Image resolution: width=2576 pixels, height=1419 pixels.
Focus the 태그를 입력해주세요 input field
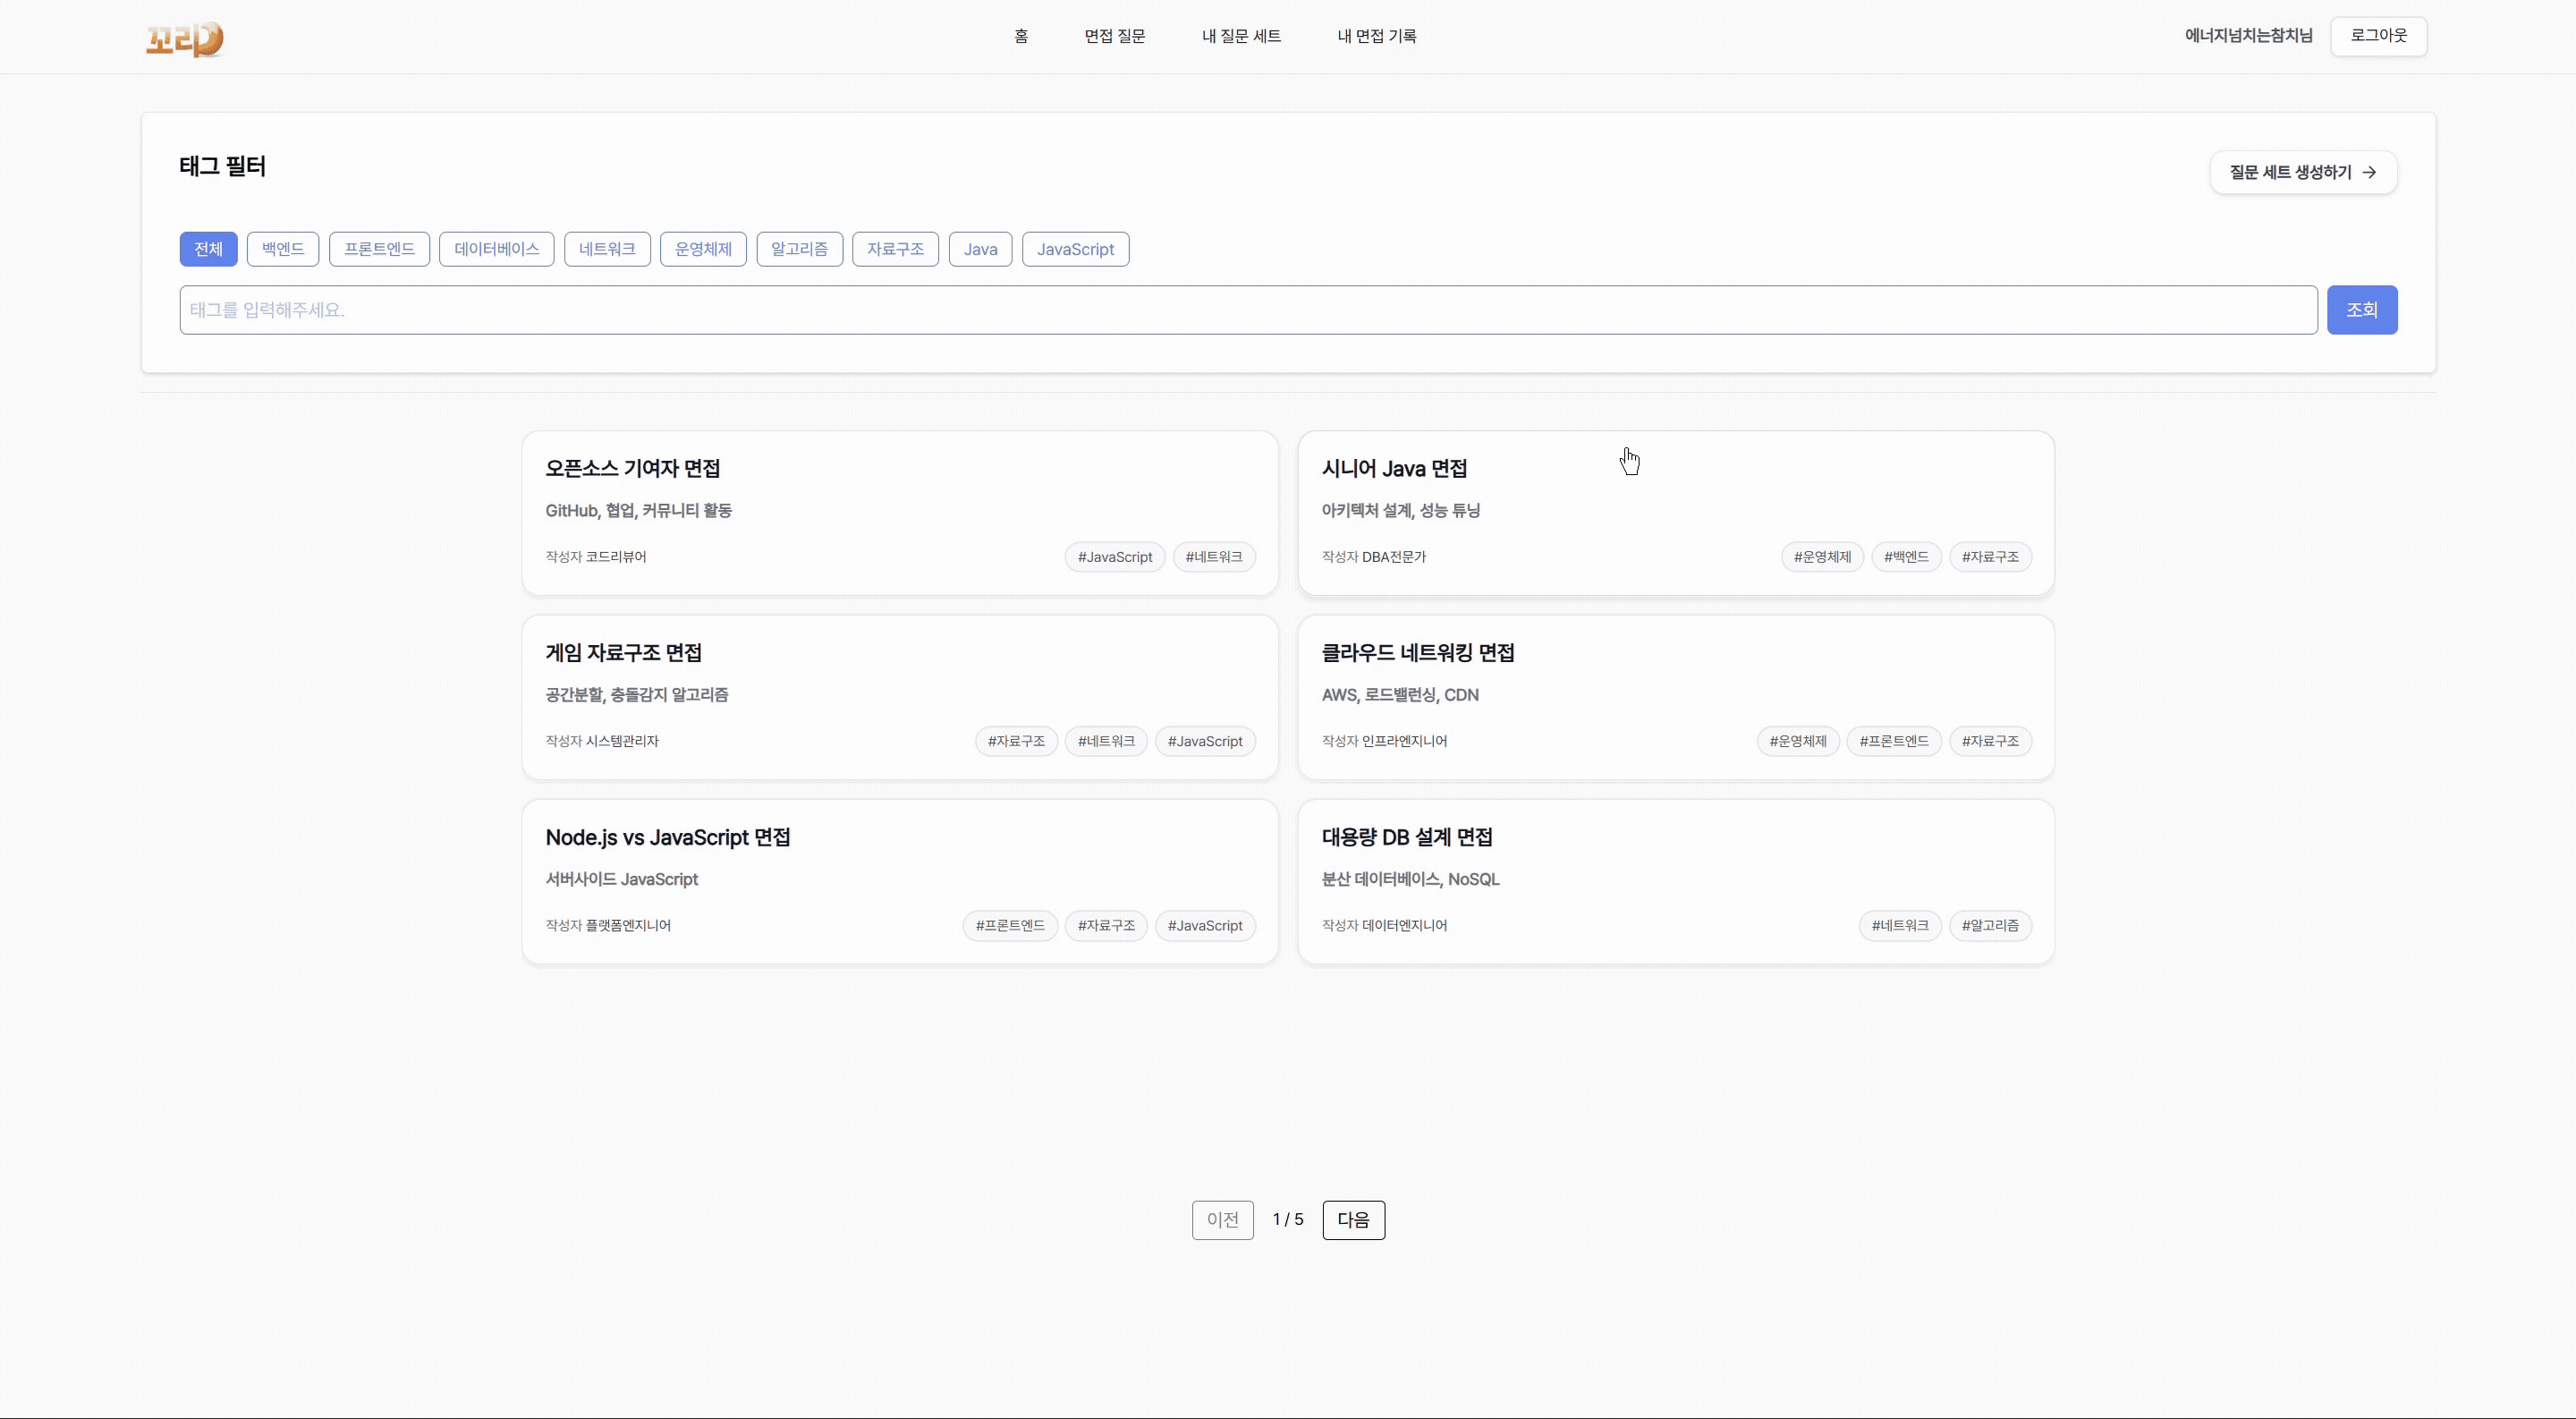1247,310
